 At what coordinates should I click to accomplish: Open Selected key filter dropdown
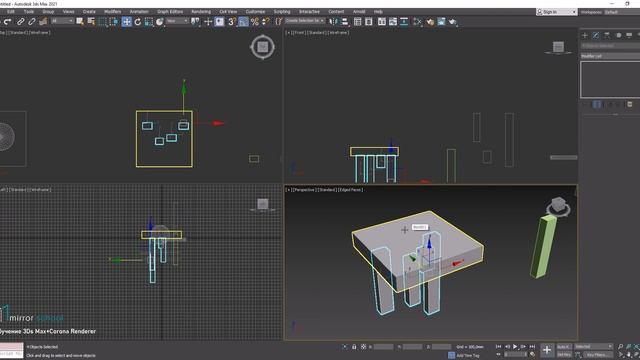594,347
